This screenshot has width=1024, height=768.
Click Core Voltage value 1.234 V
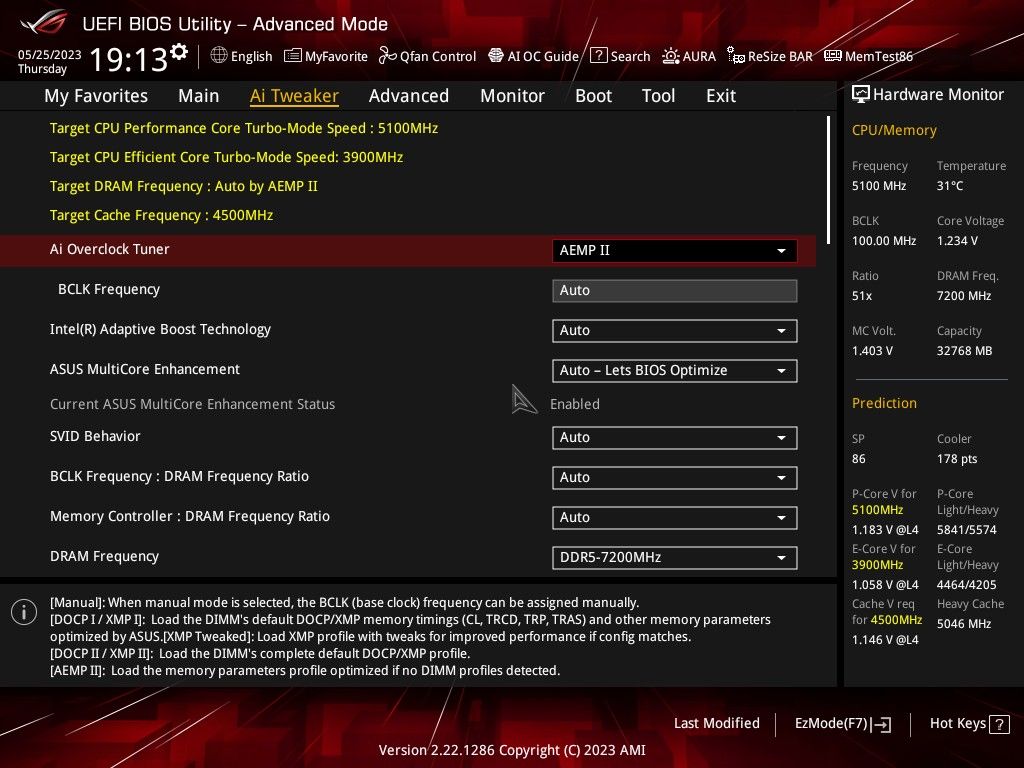point(957,241)
